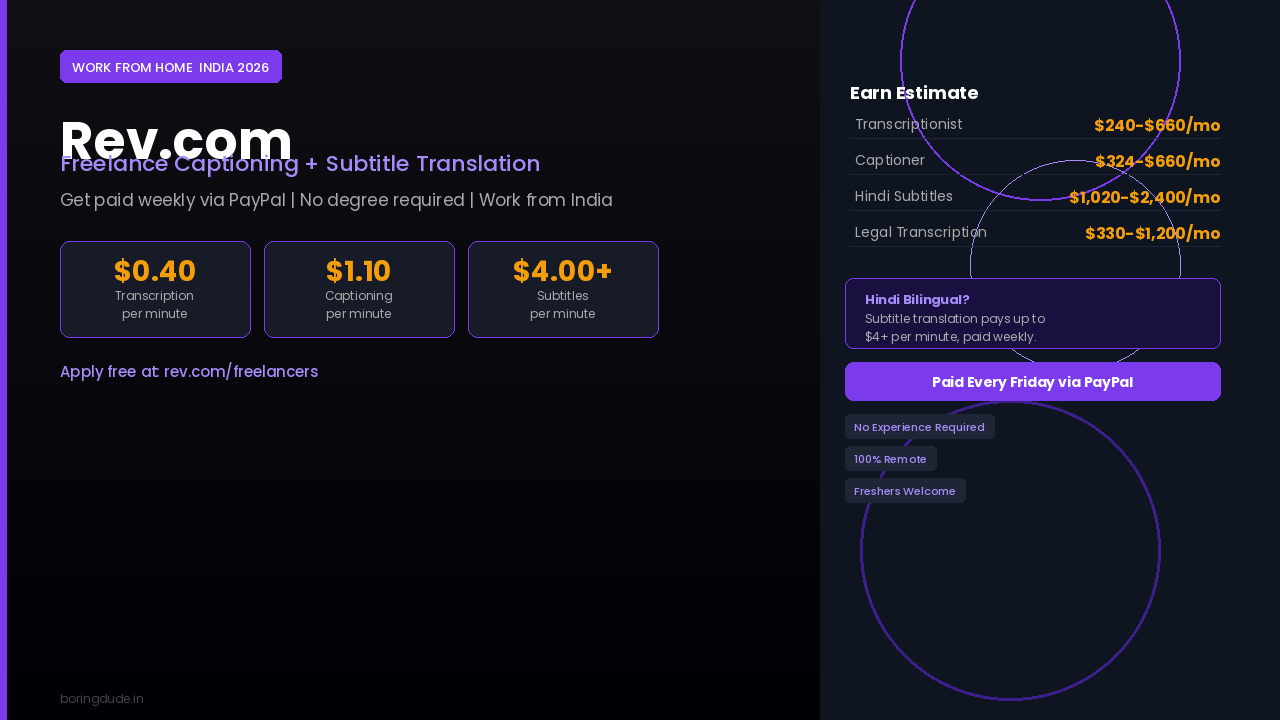The height and width of the screenshot is (720, 1280).
Task: Select the $4.00+ Subtitles rate card
Action: click(563, 289)
